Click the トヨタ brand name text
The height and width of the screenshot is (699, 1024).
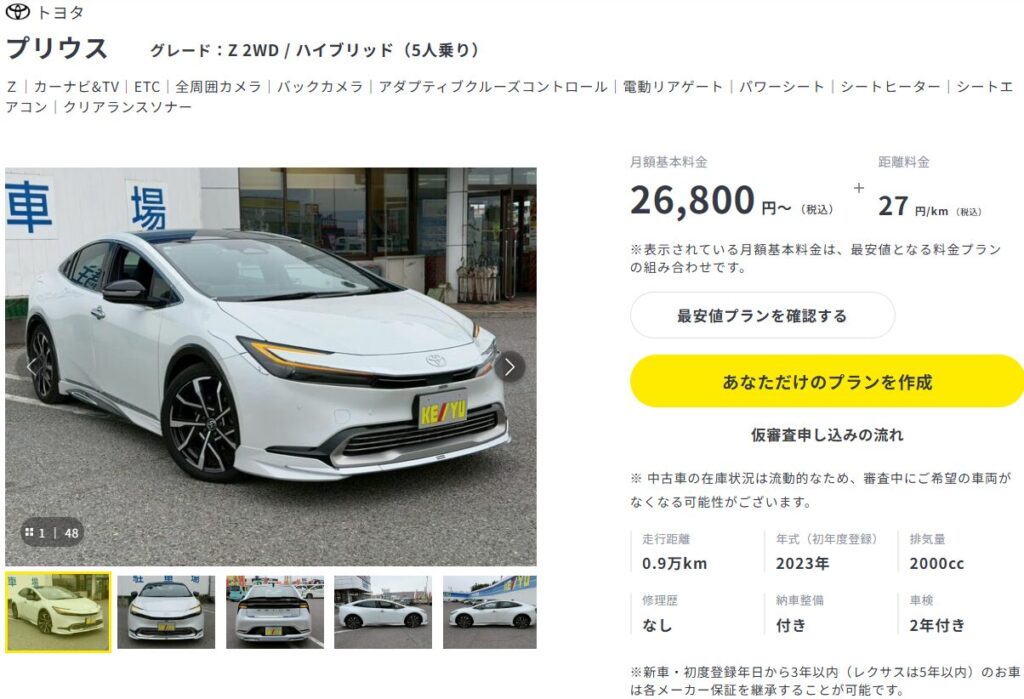point(60,12)
